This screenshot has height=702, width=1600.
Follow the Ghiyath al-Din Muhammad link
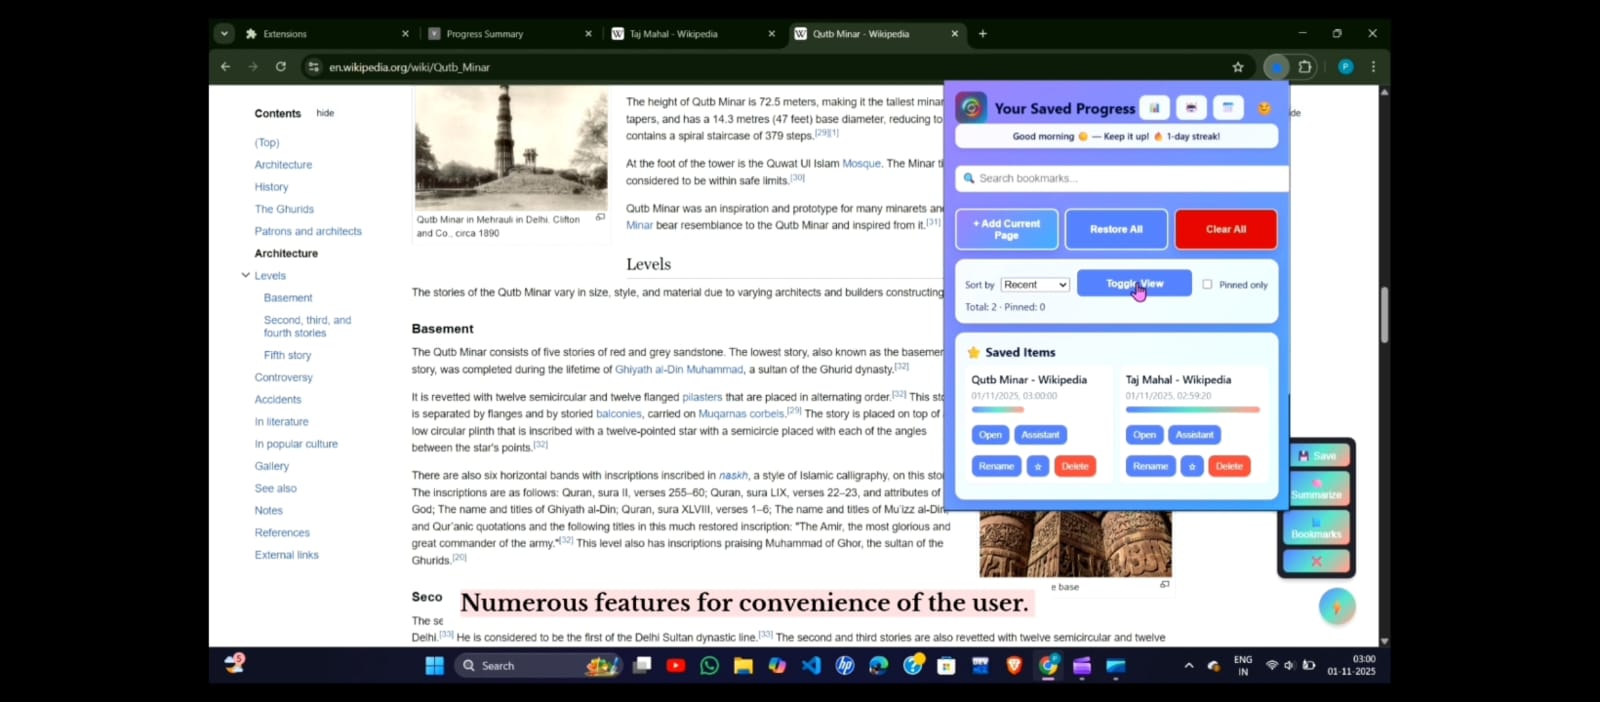click(679, 369)
